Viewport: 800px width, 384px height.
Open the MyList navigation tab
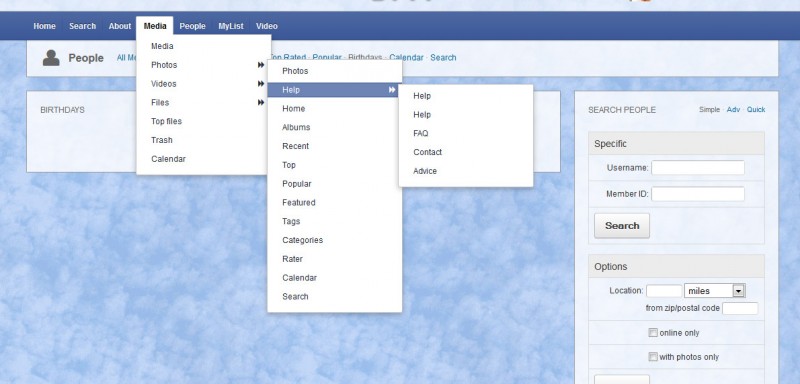pos(231,26)
